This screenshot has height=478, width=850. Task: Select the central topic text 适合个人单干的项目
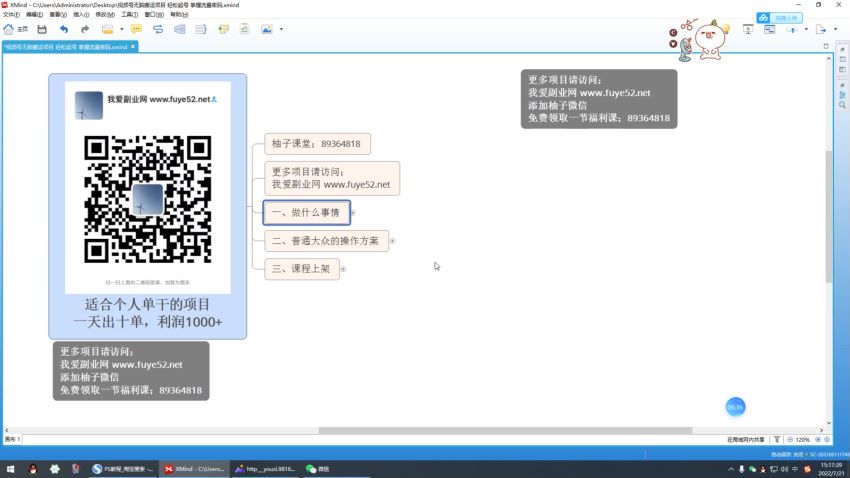[147, 304]
